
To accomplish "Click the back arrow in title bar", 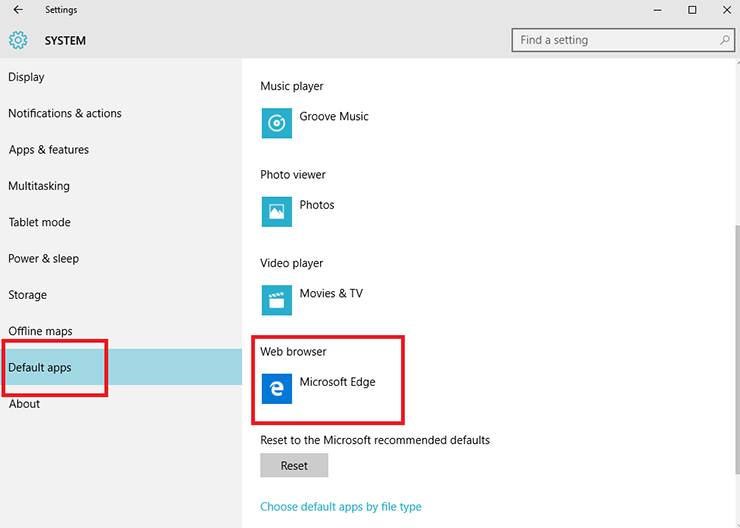I will point(18,9).
